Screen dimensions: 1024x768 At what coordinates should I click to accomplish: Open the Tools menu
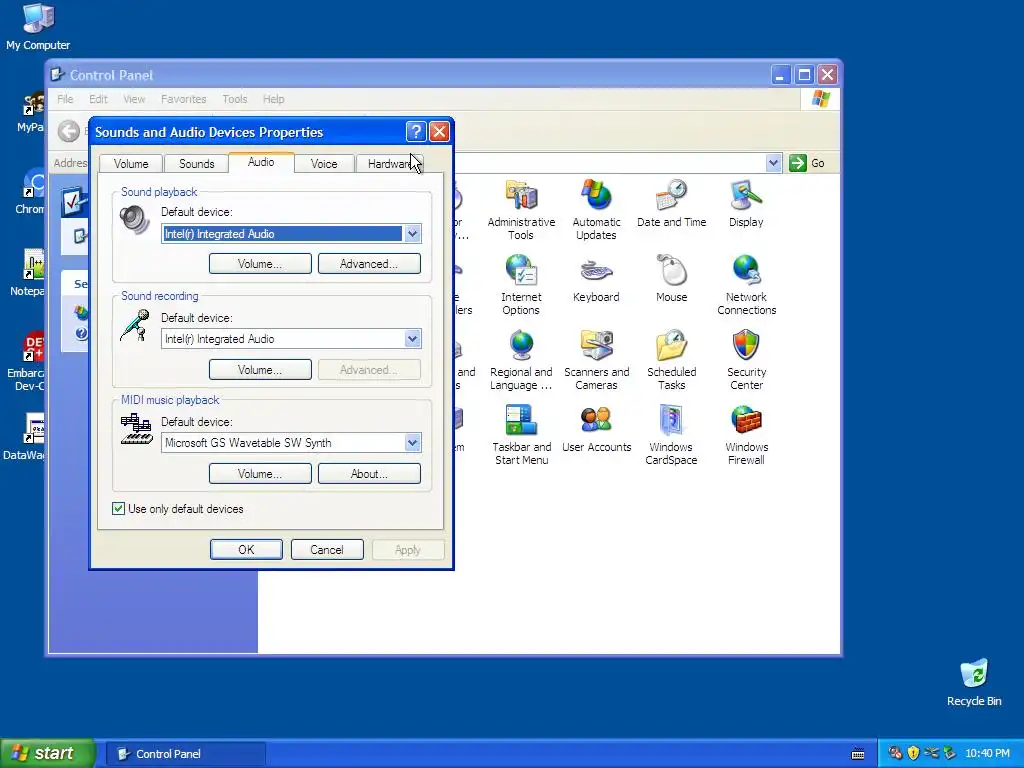pyautogui.click(x=234, y=99)
